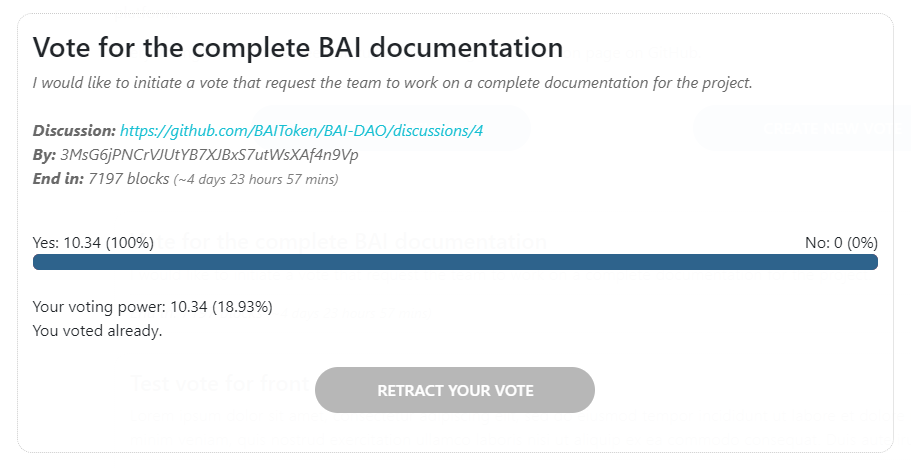Click the faded proposal title behind the vote bar
911x469 pixels.
(x=400, y=241)
